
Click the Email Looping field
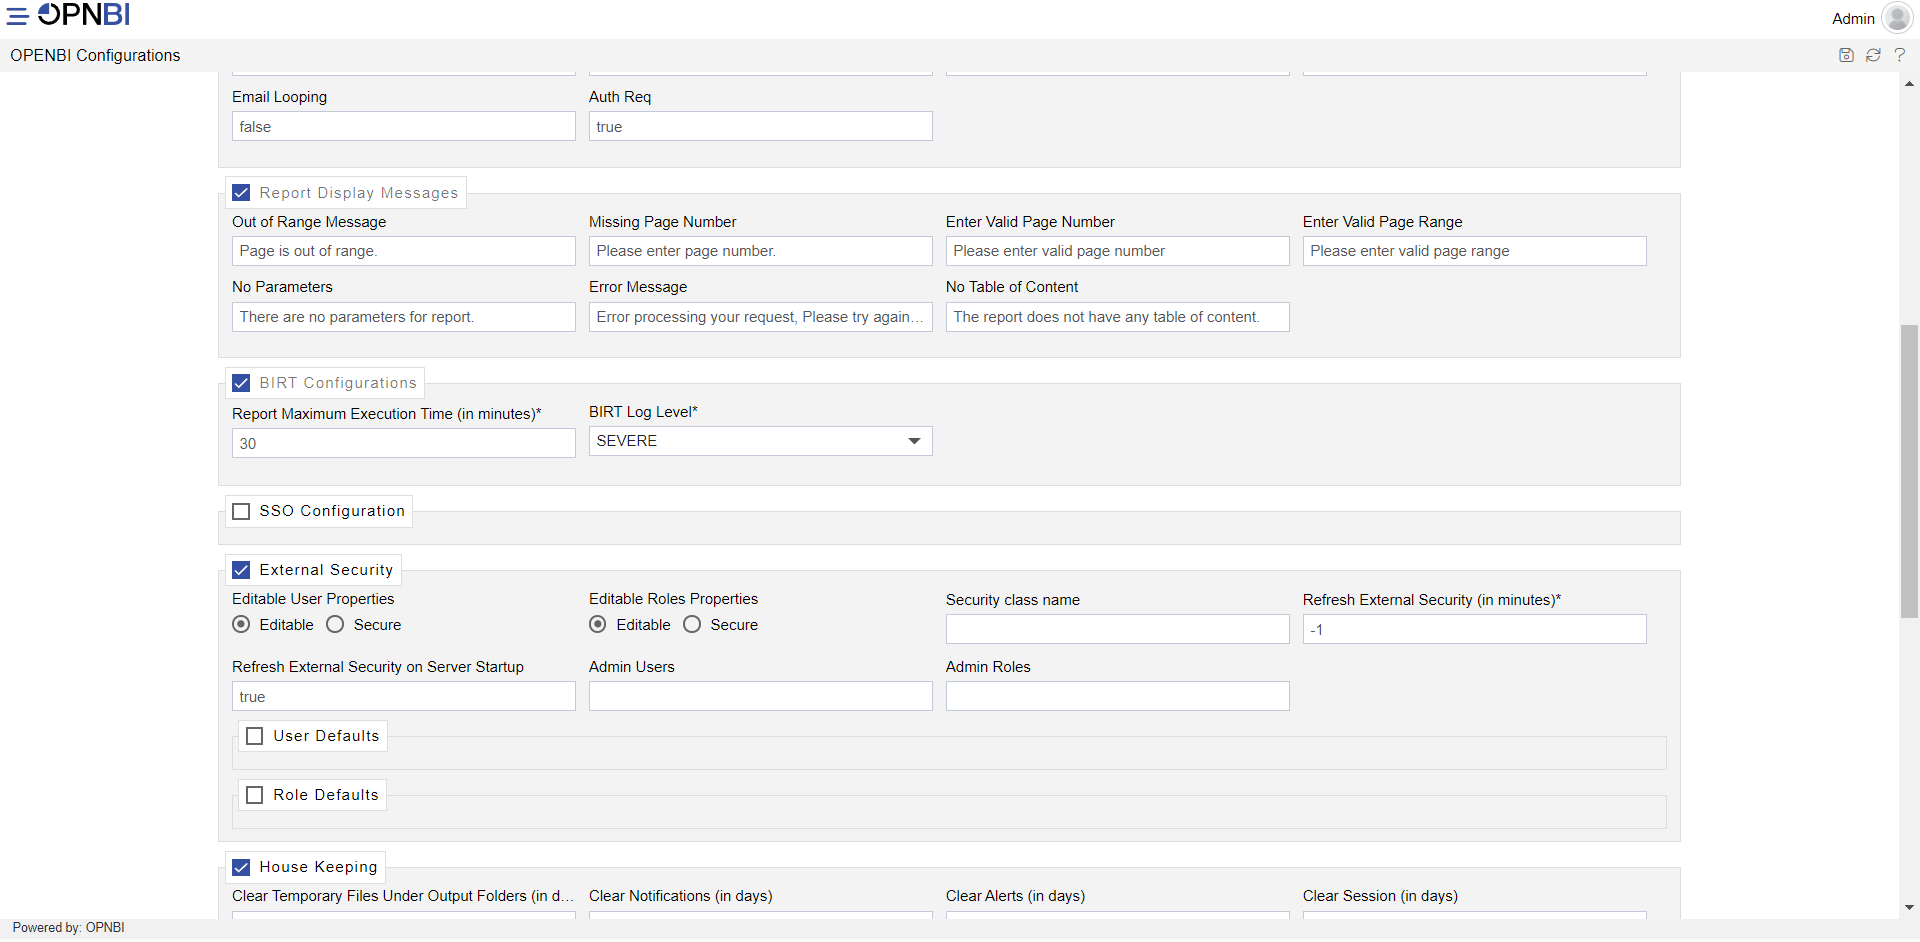pyautogui.click(x=404, y=126)
